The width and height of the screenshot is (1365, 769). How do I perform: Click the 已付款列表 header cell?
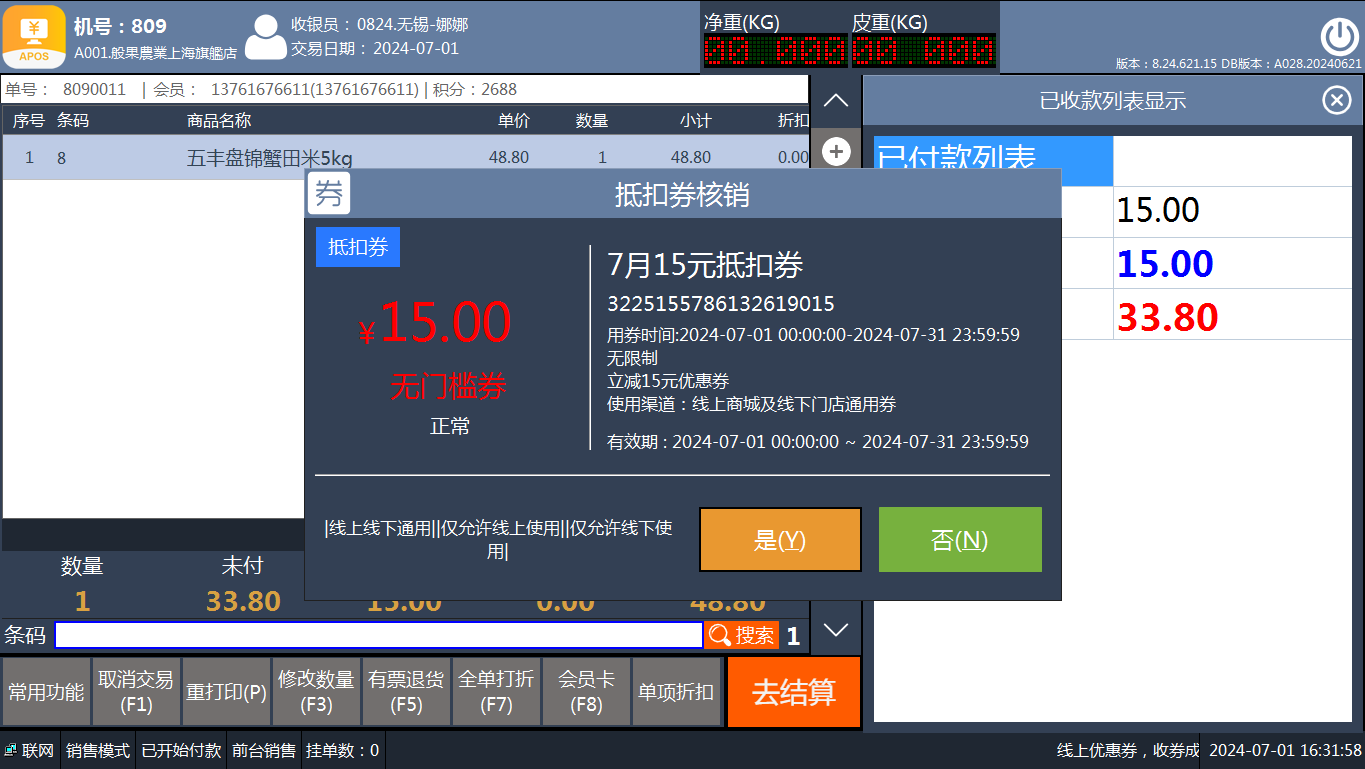pyautogui.click(x=993, y=161)
